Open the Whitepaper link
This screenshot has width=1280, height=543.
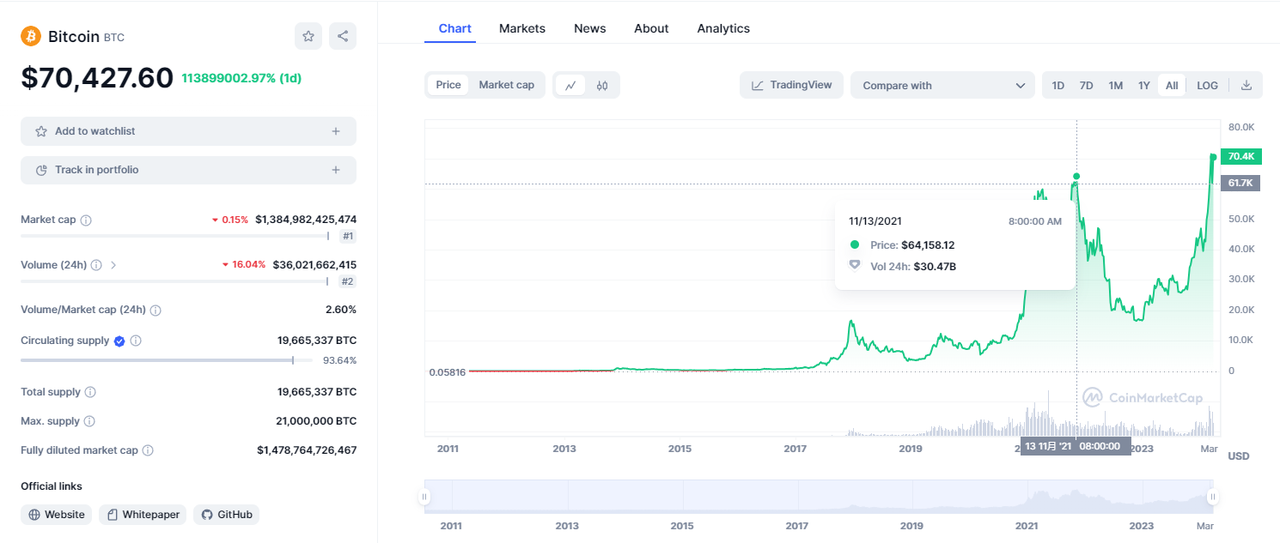click(142, 514)
